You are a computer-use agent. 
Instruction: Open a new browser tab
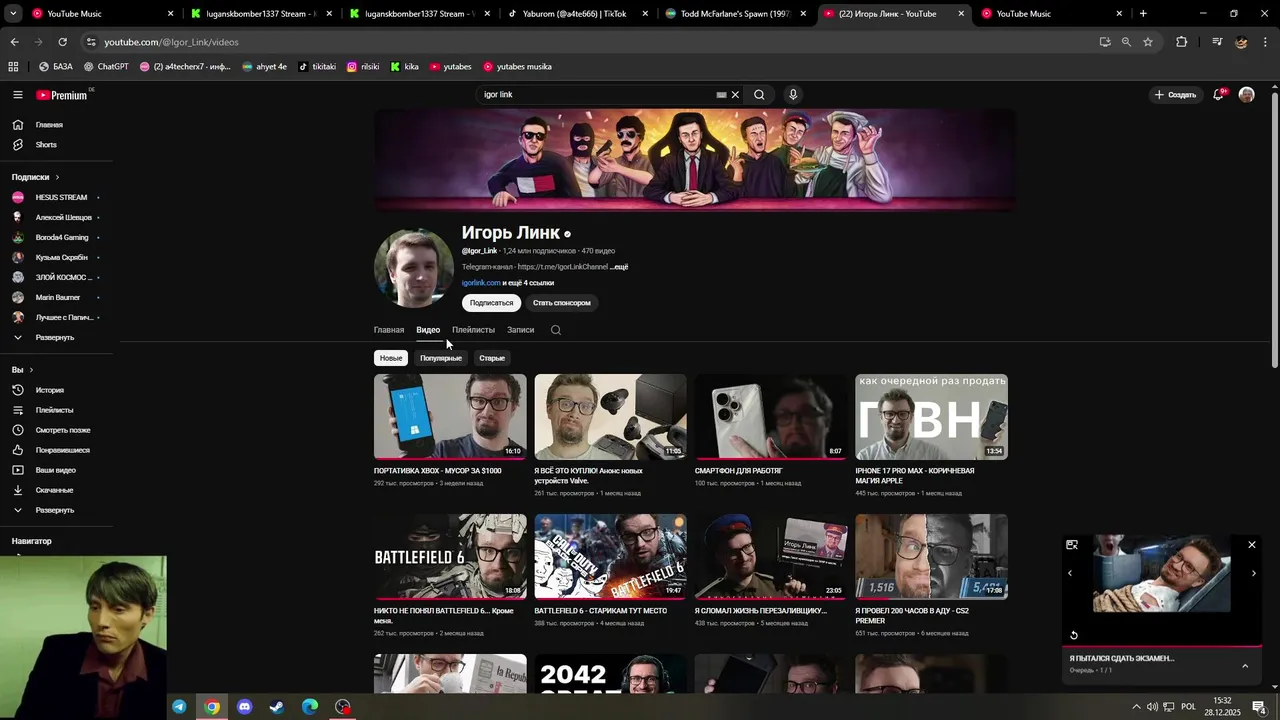point(1143,14)
